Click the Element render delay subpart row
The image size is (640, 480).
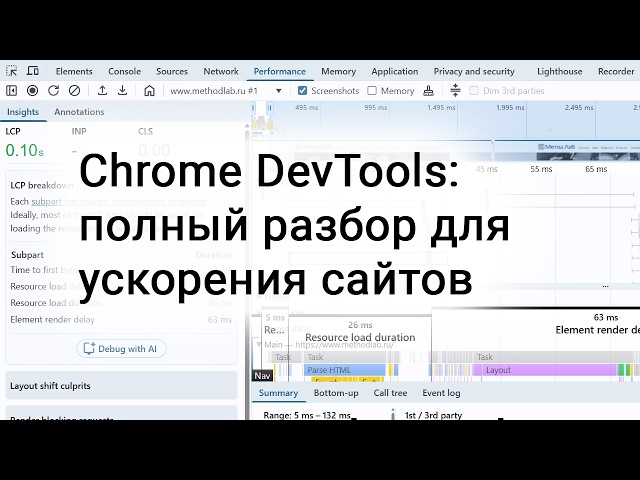click(x=121, y=320)
